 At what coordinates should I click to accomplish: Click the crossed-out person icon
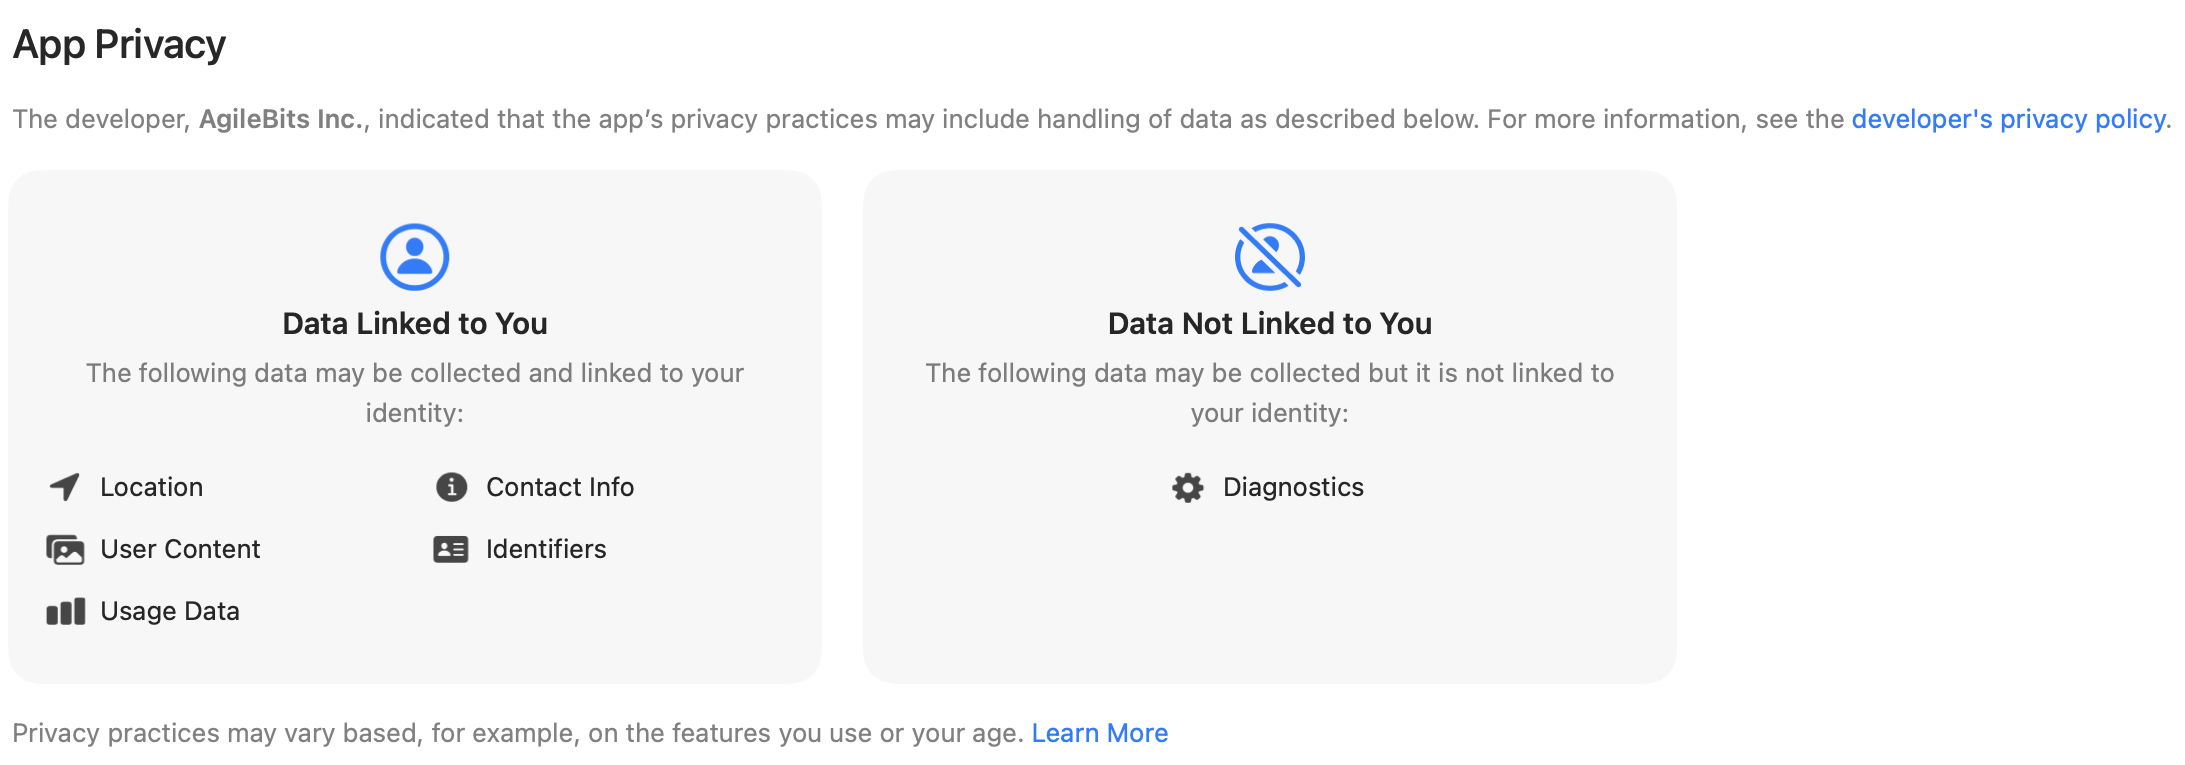1269,257
